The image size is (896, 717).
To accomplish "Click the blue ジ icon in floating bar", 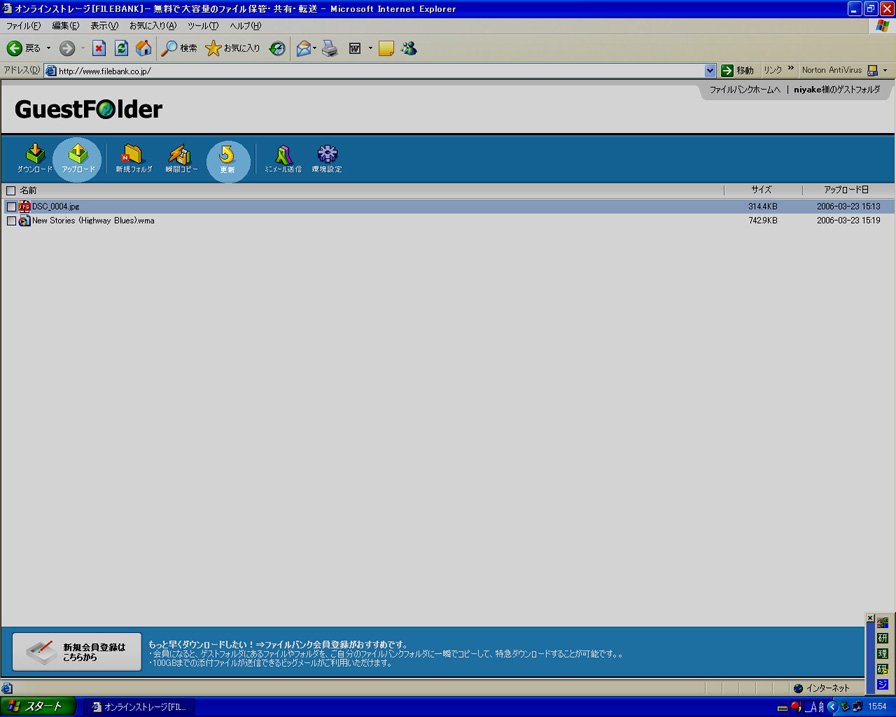I will 883,684.
